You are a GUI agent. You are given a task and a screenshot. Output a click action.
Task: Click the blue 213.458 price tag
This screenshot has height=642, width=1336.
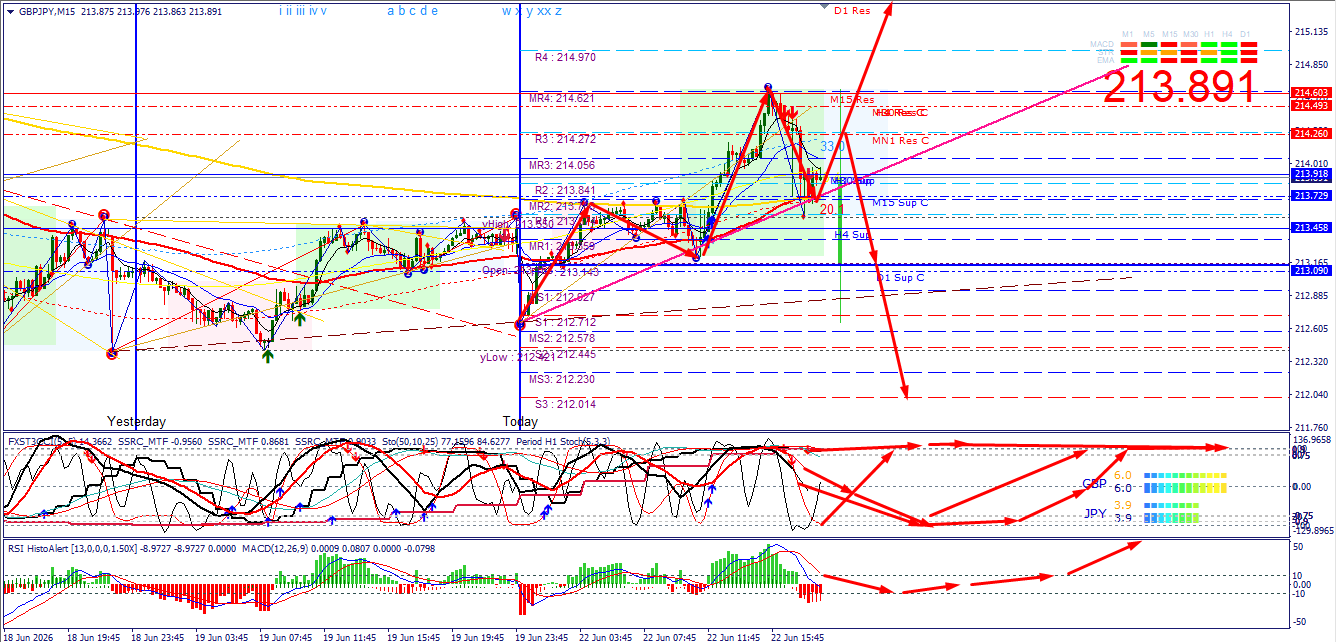point(1310,228)
